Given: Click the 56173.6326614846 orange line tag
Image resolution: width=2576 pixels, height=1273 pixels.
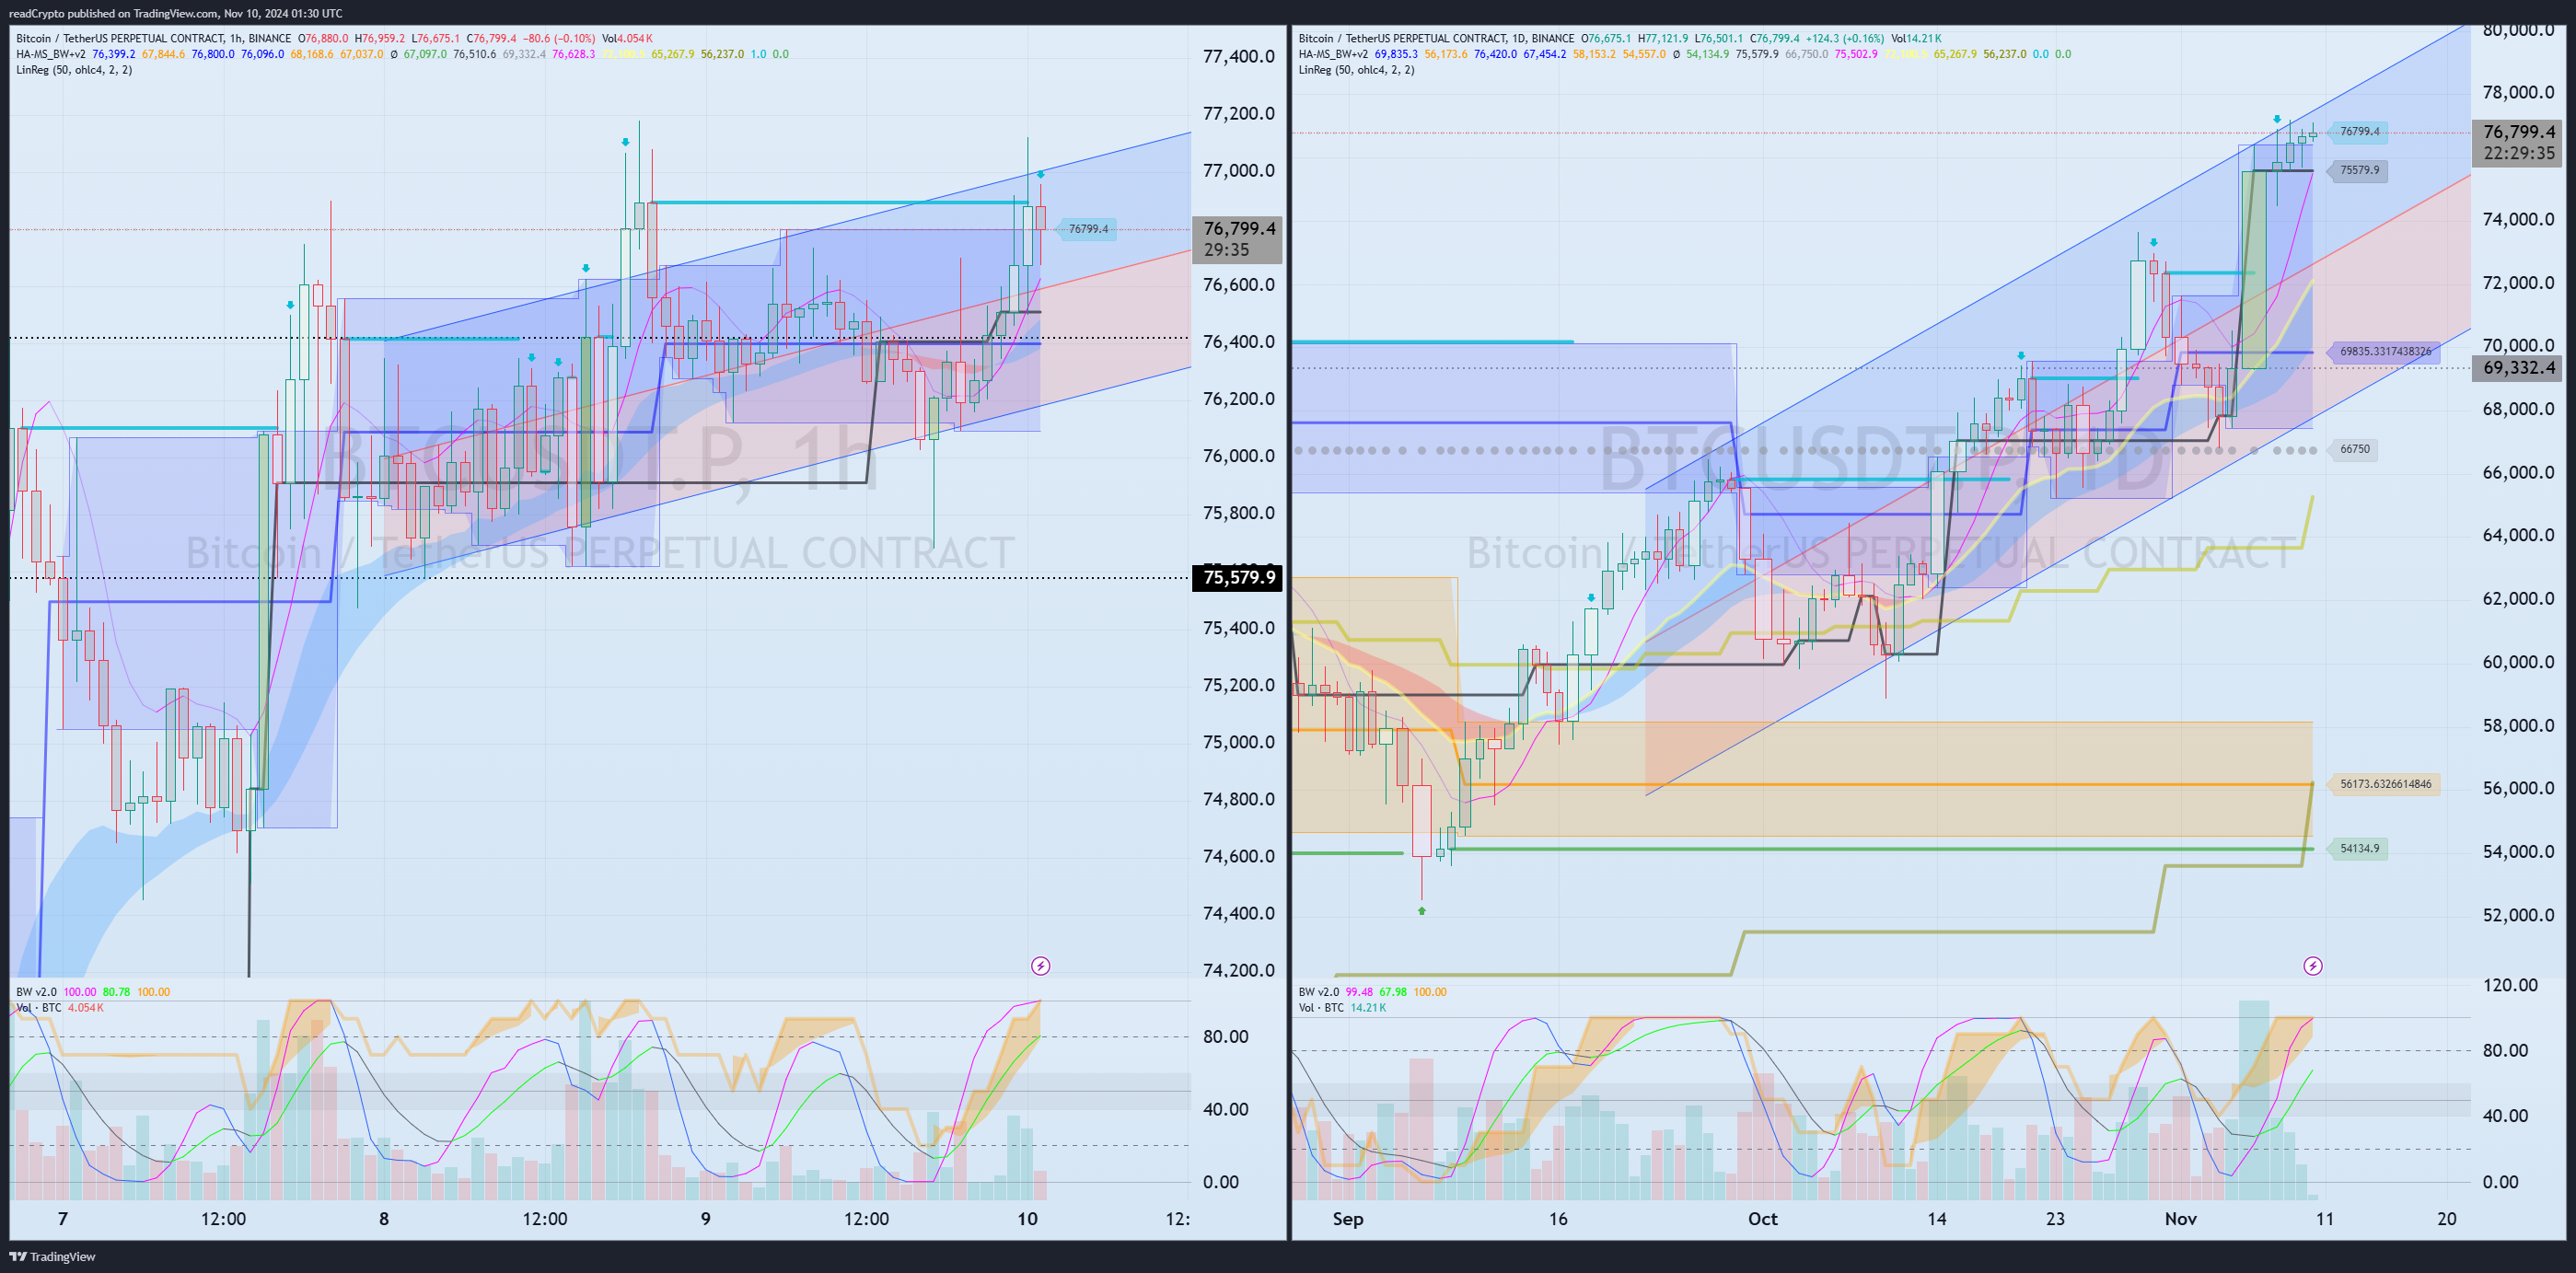Looking at the screenshot, I should (x=2385, y=785).
